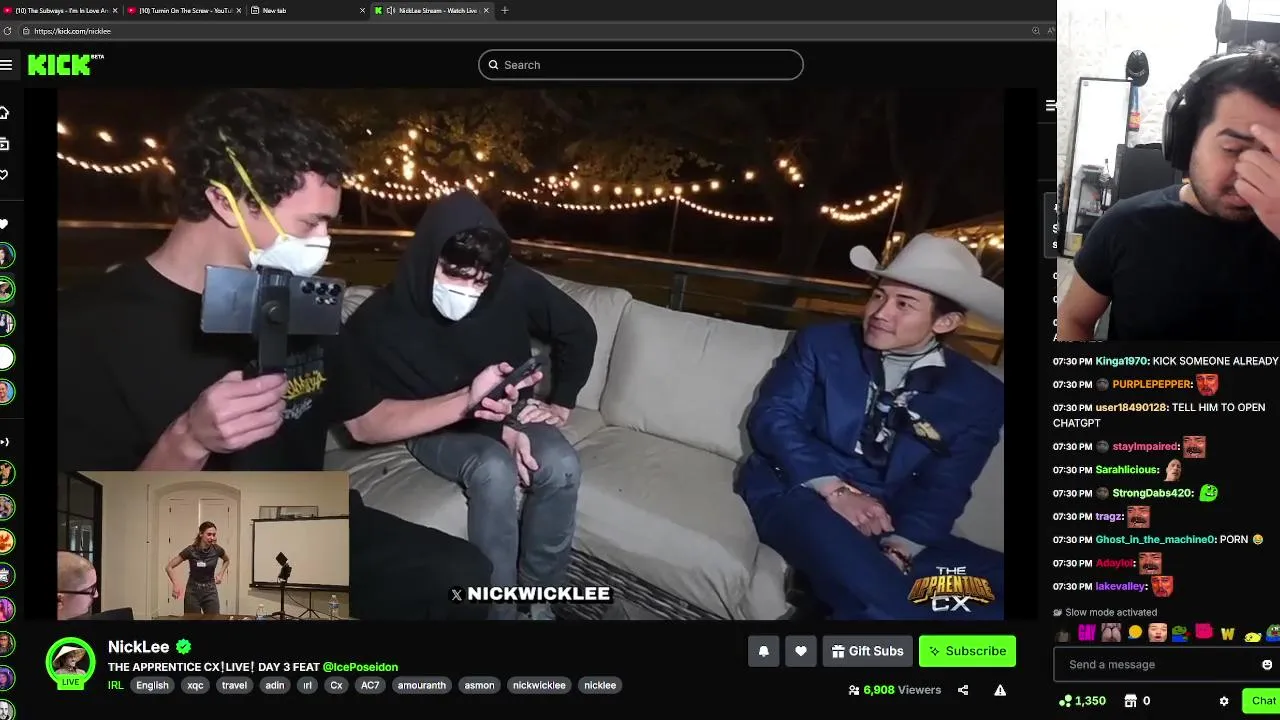Open @IcePoseidon mention link

pos(360,667)
